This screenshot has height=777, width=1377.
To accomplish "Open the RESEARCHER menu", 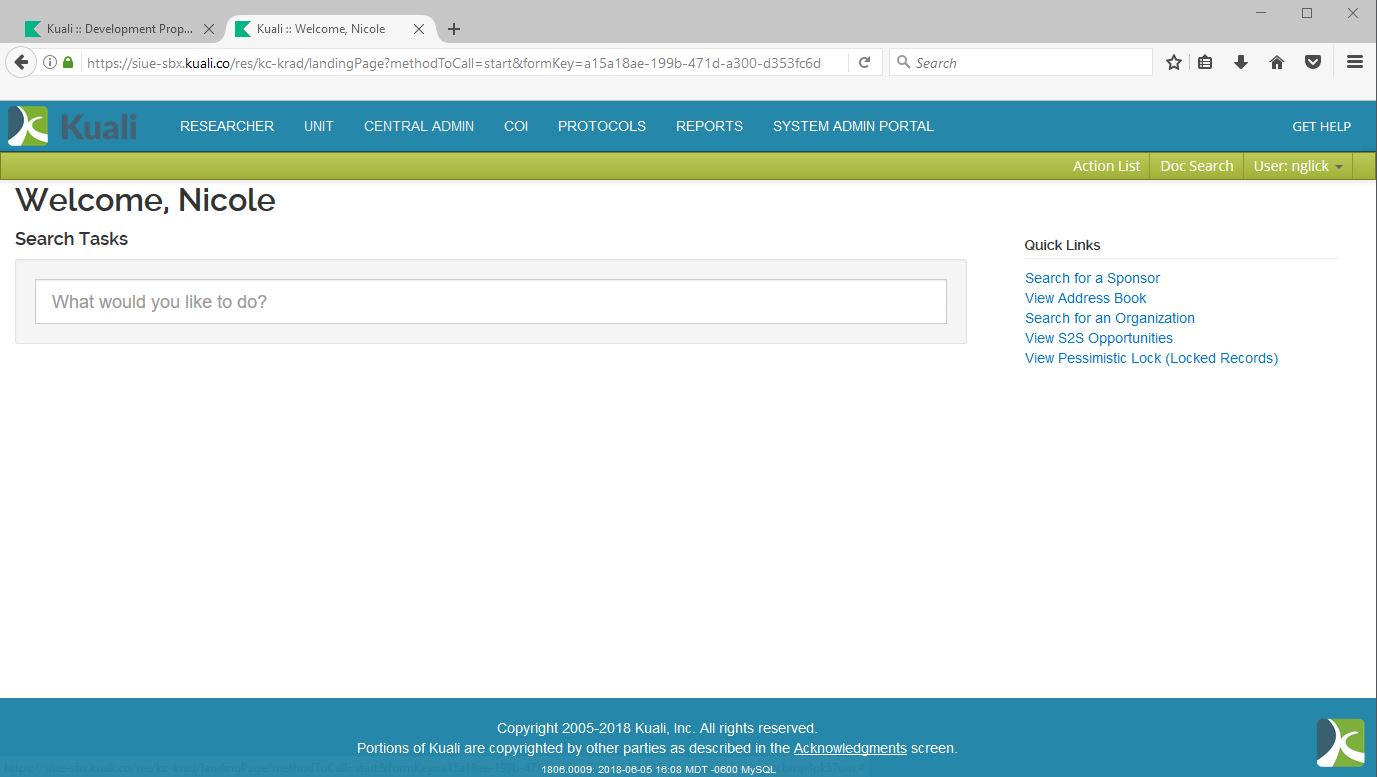I will pyautogui.click(x=227, y=126).
